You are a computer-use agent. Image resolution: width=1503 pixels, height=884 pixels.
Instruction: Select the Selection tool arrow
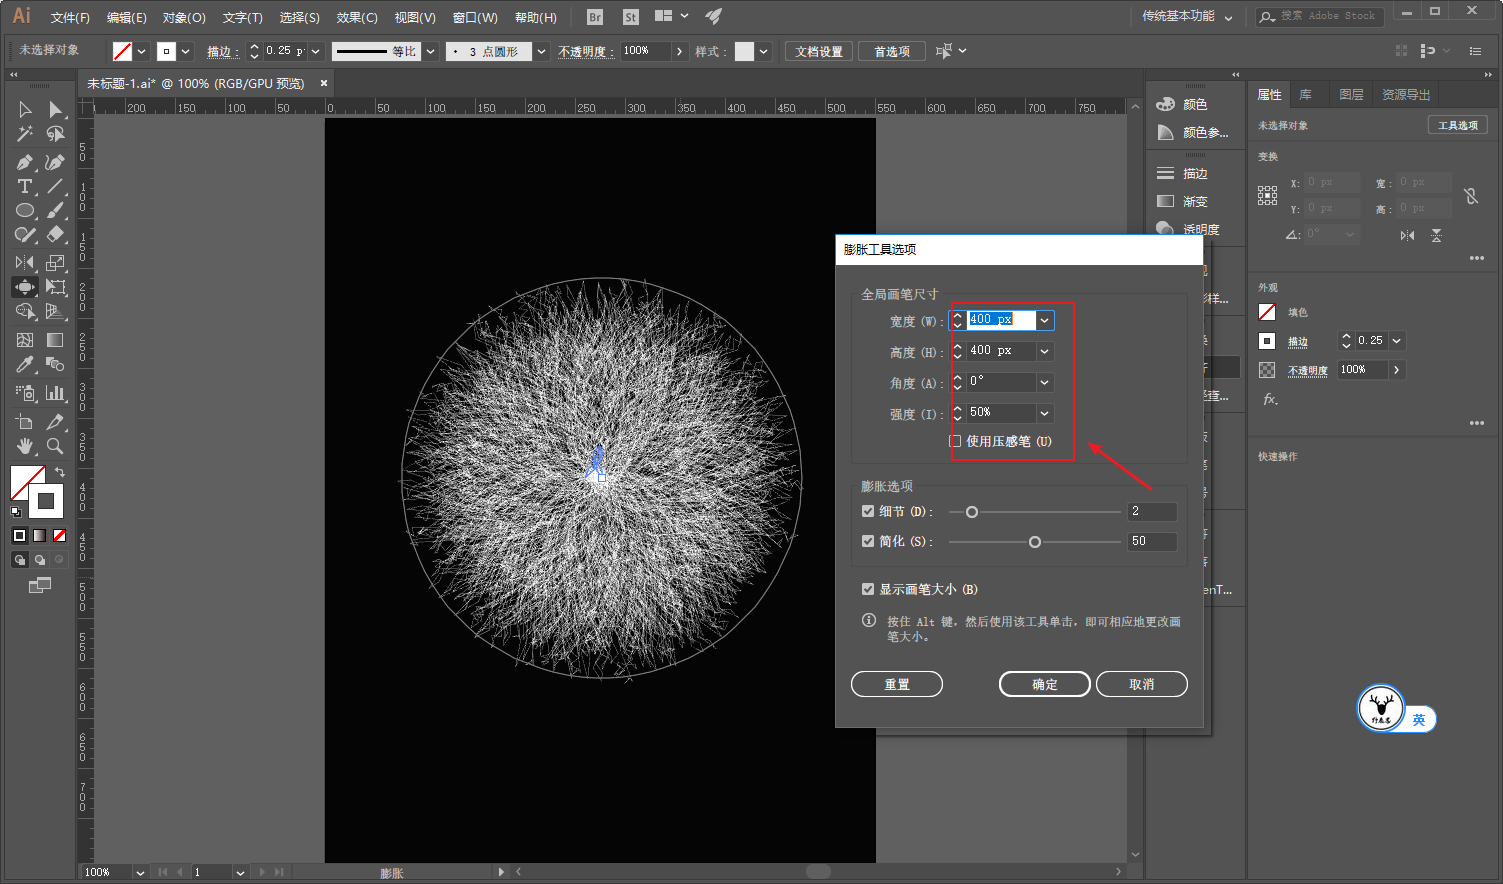25,109
